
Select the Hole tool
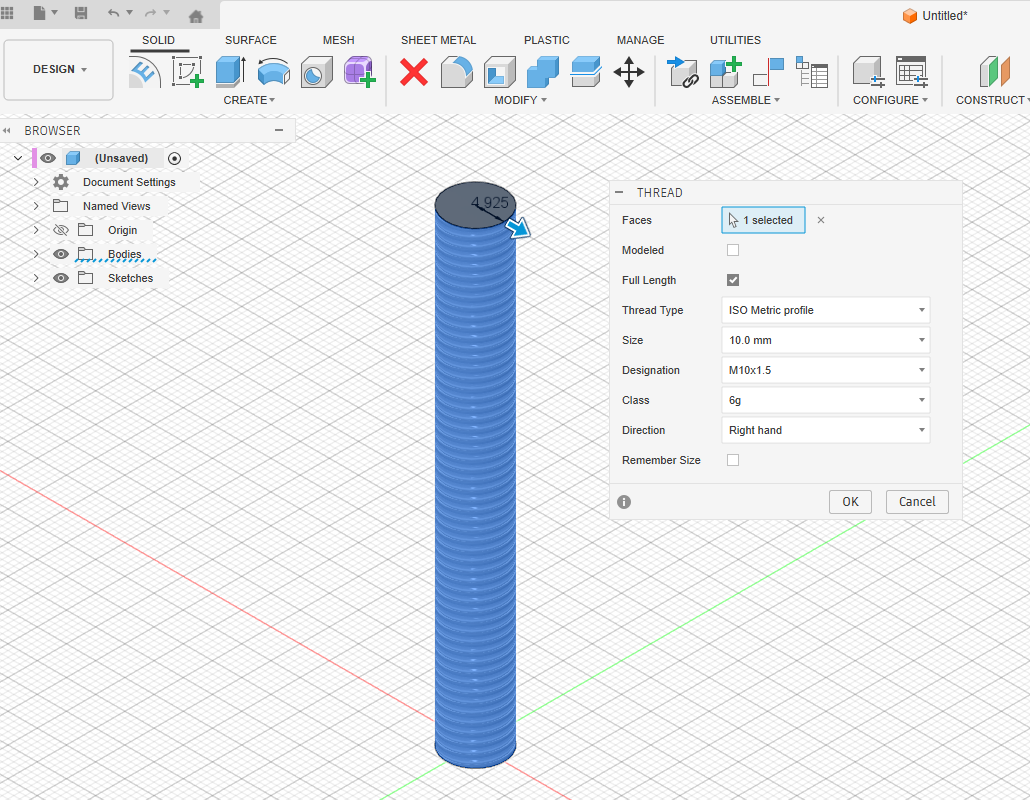317,72
